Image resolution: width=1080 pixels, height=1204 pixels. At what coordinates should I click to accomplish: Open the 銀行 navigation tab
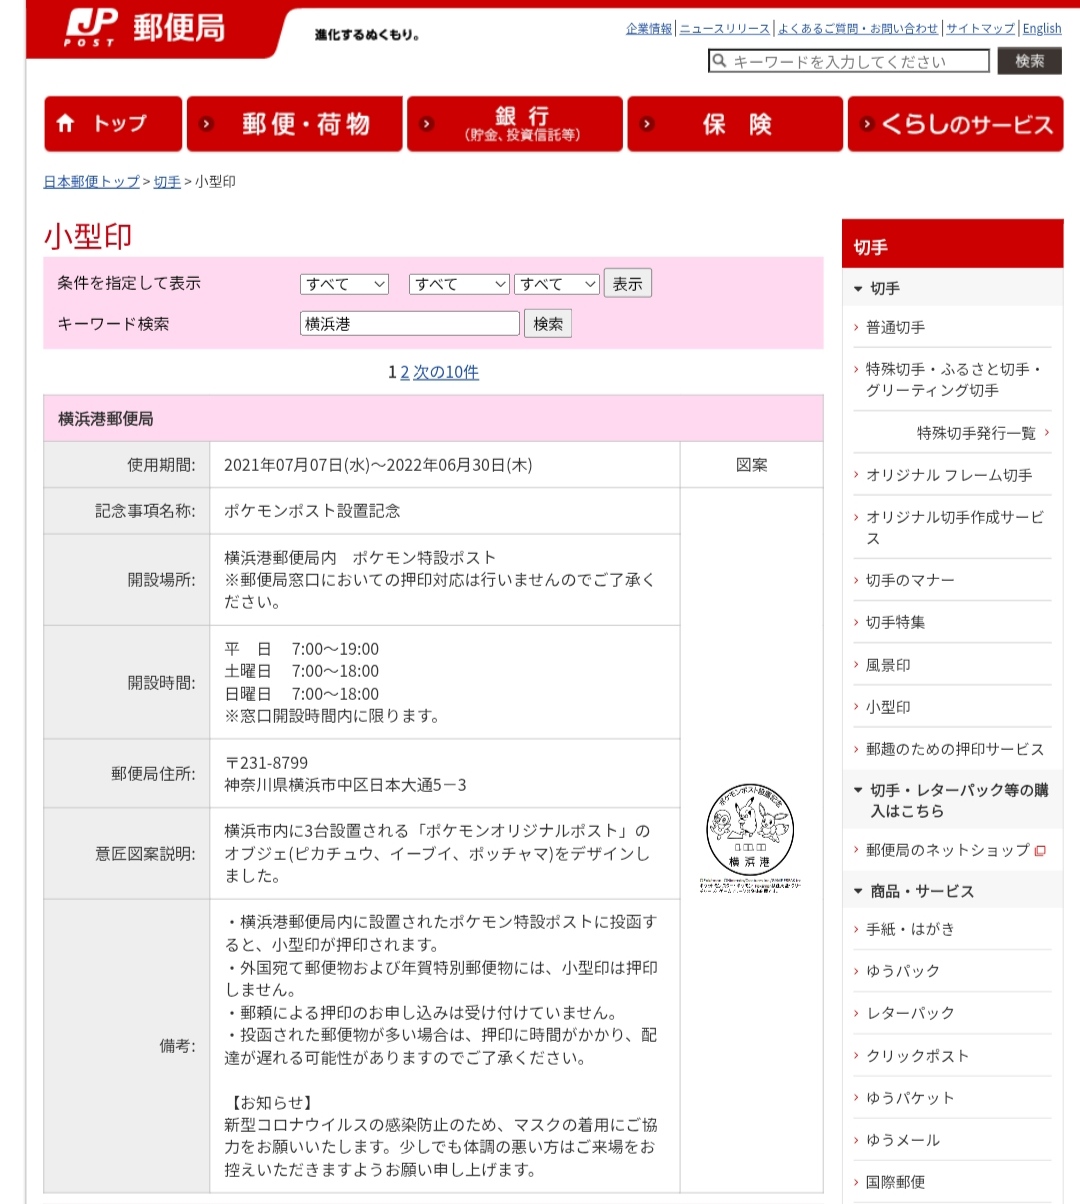515,124
